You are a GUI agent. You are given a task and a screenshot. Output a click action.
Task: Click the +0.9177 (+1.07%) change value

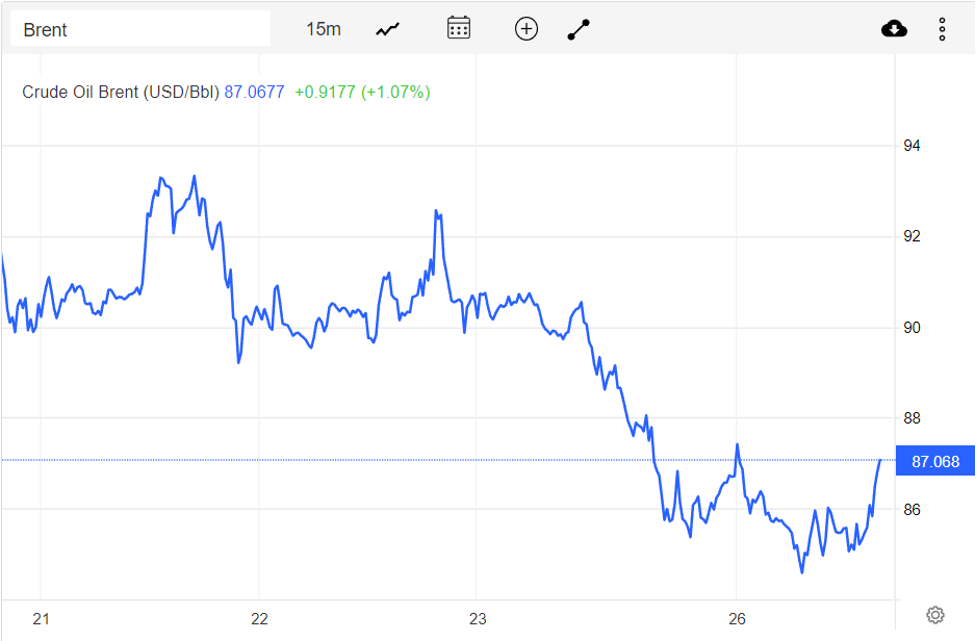(x=362, y=92)
